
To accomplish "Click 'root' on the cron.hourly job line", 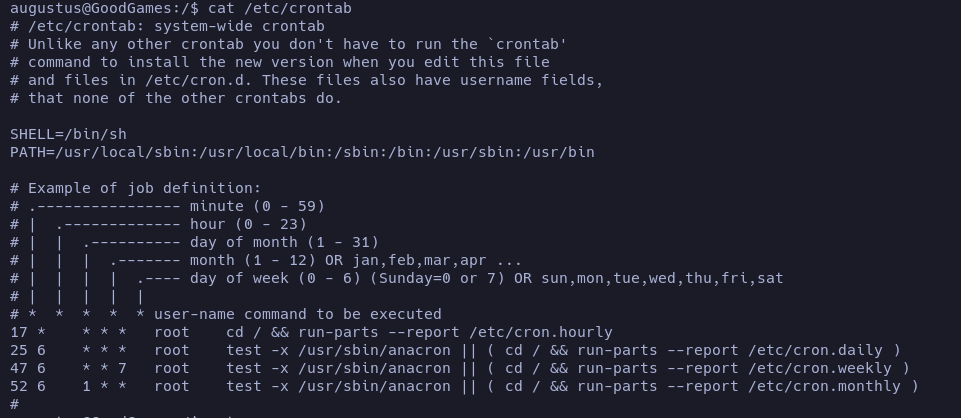I will click(x=171, y=332).
